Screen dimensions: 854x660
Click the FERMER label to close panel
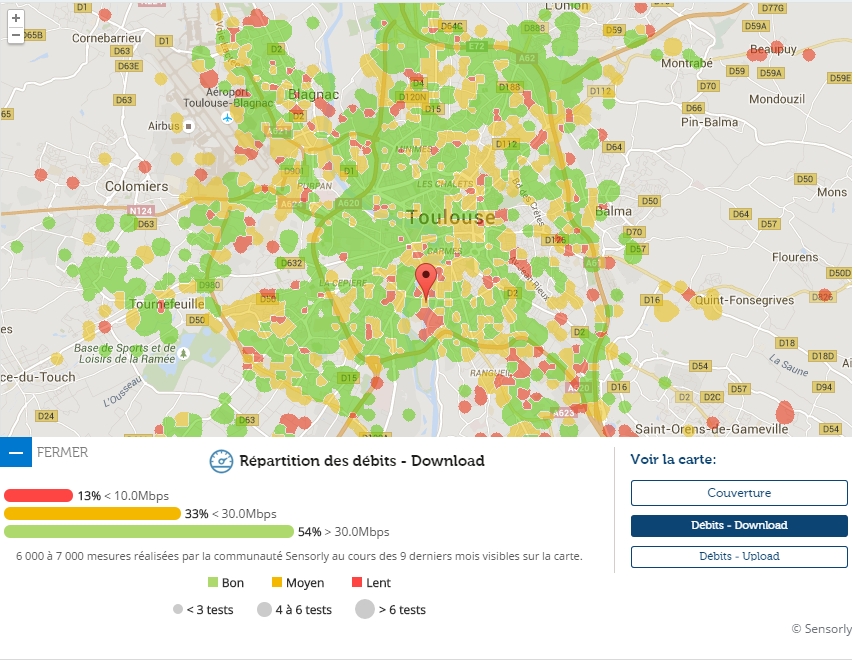point(62,452)
